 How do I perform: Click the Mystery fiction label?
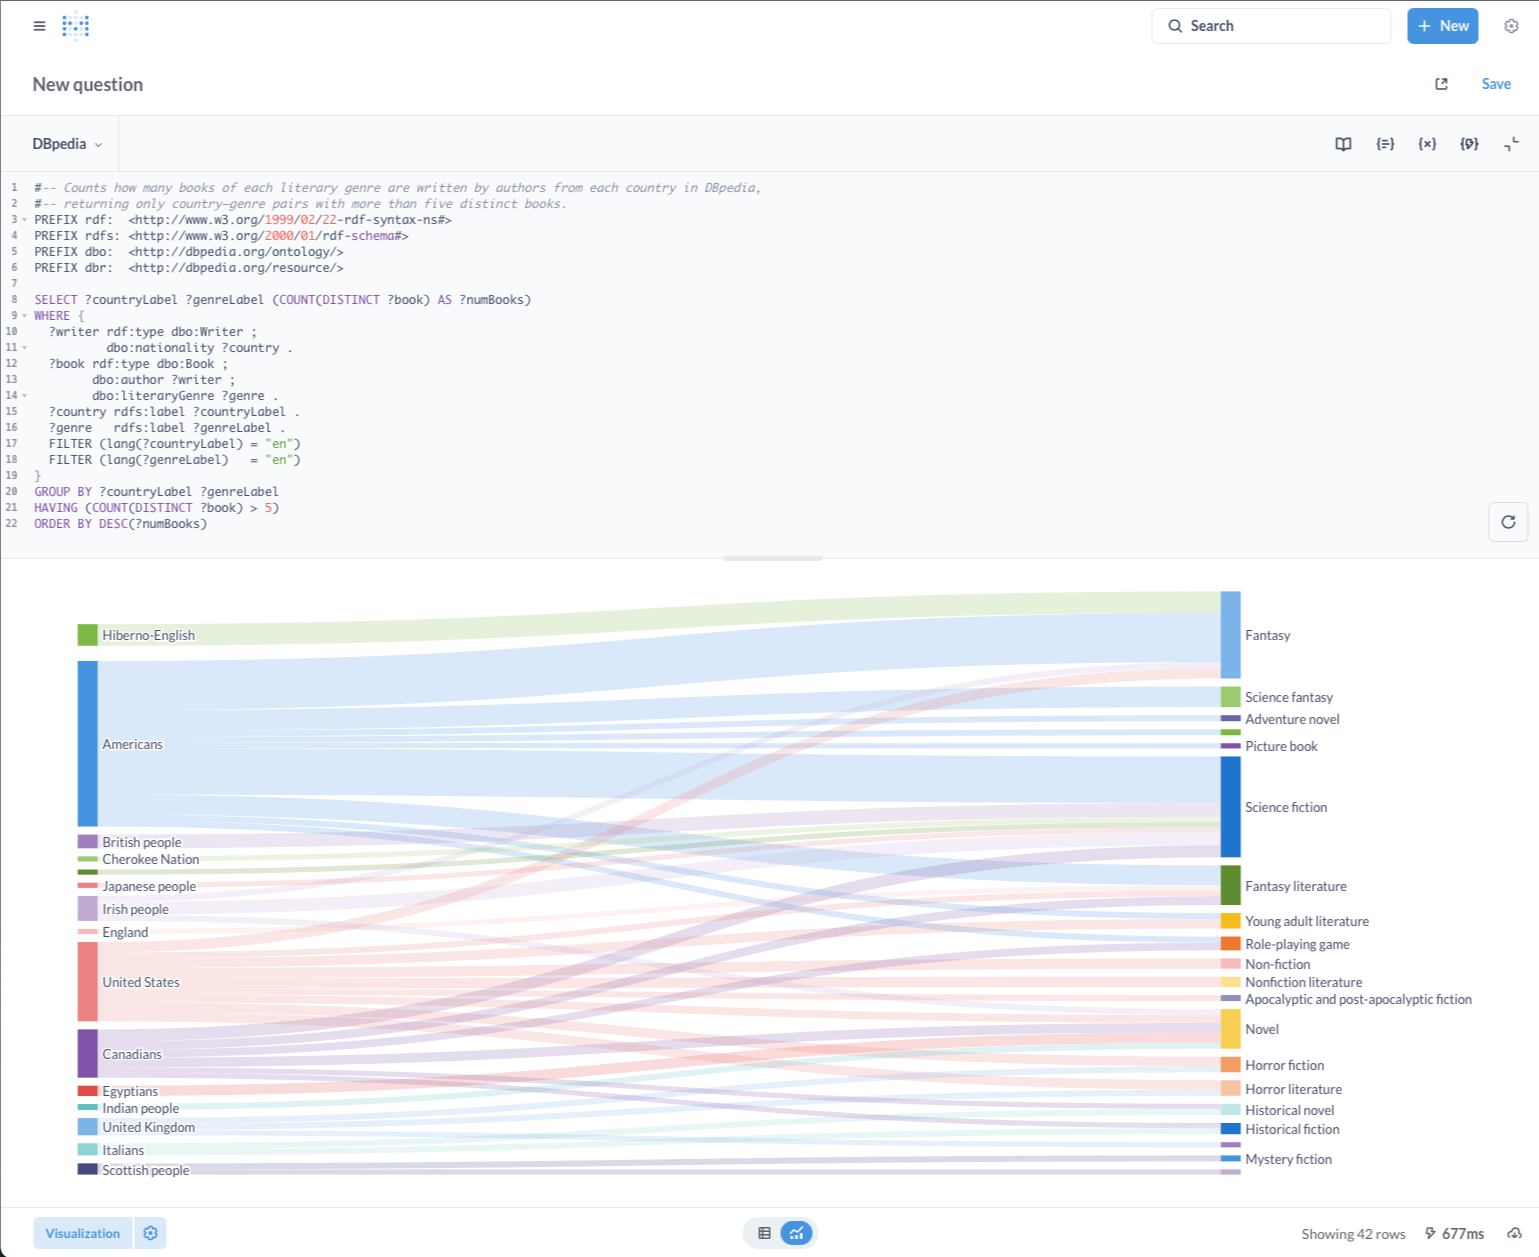(1288, 1159)
